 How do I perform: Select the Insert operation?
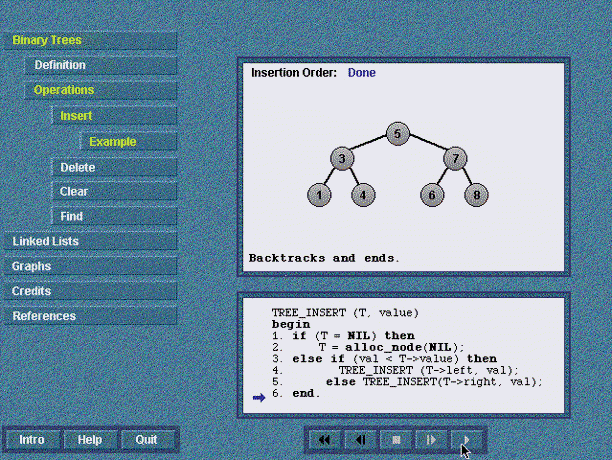(x=114, y=116)
